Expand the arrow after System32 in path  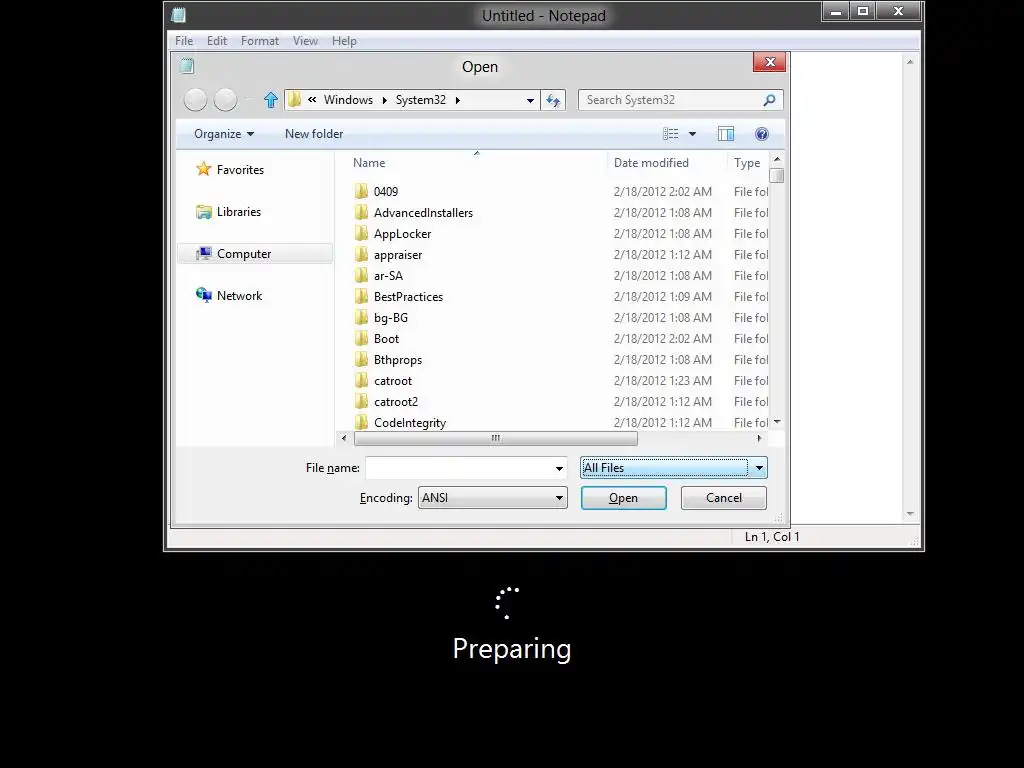click(458, 100)
